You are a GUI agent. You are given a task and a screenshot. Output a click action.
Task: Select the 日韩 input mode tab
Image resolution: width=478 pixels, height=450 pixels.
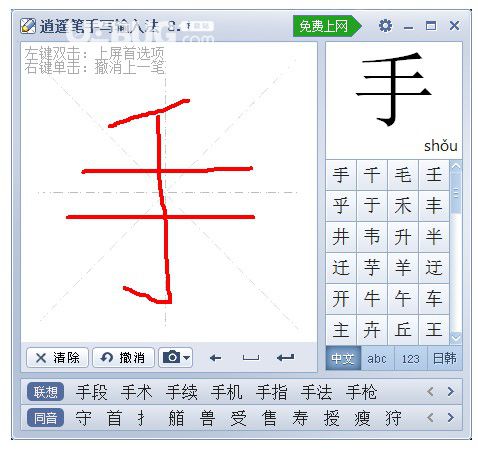444,359
